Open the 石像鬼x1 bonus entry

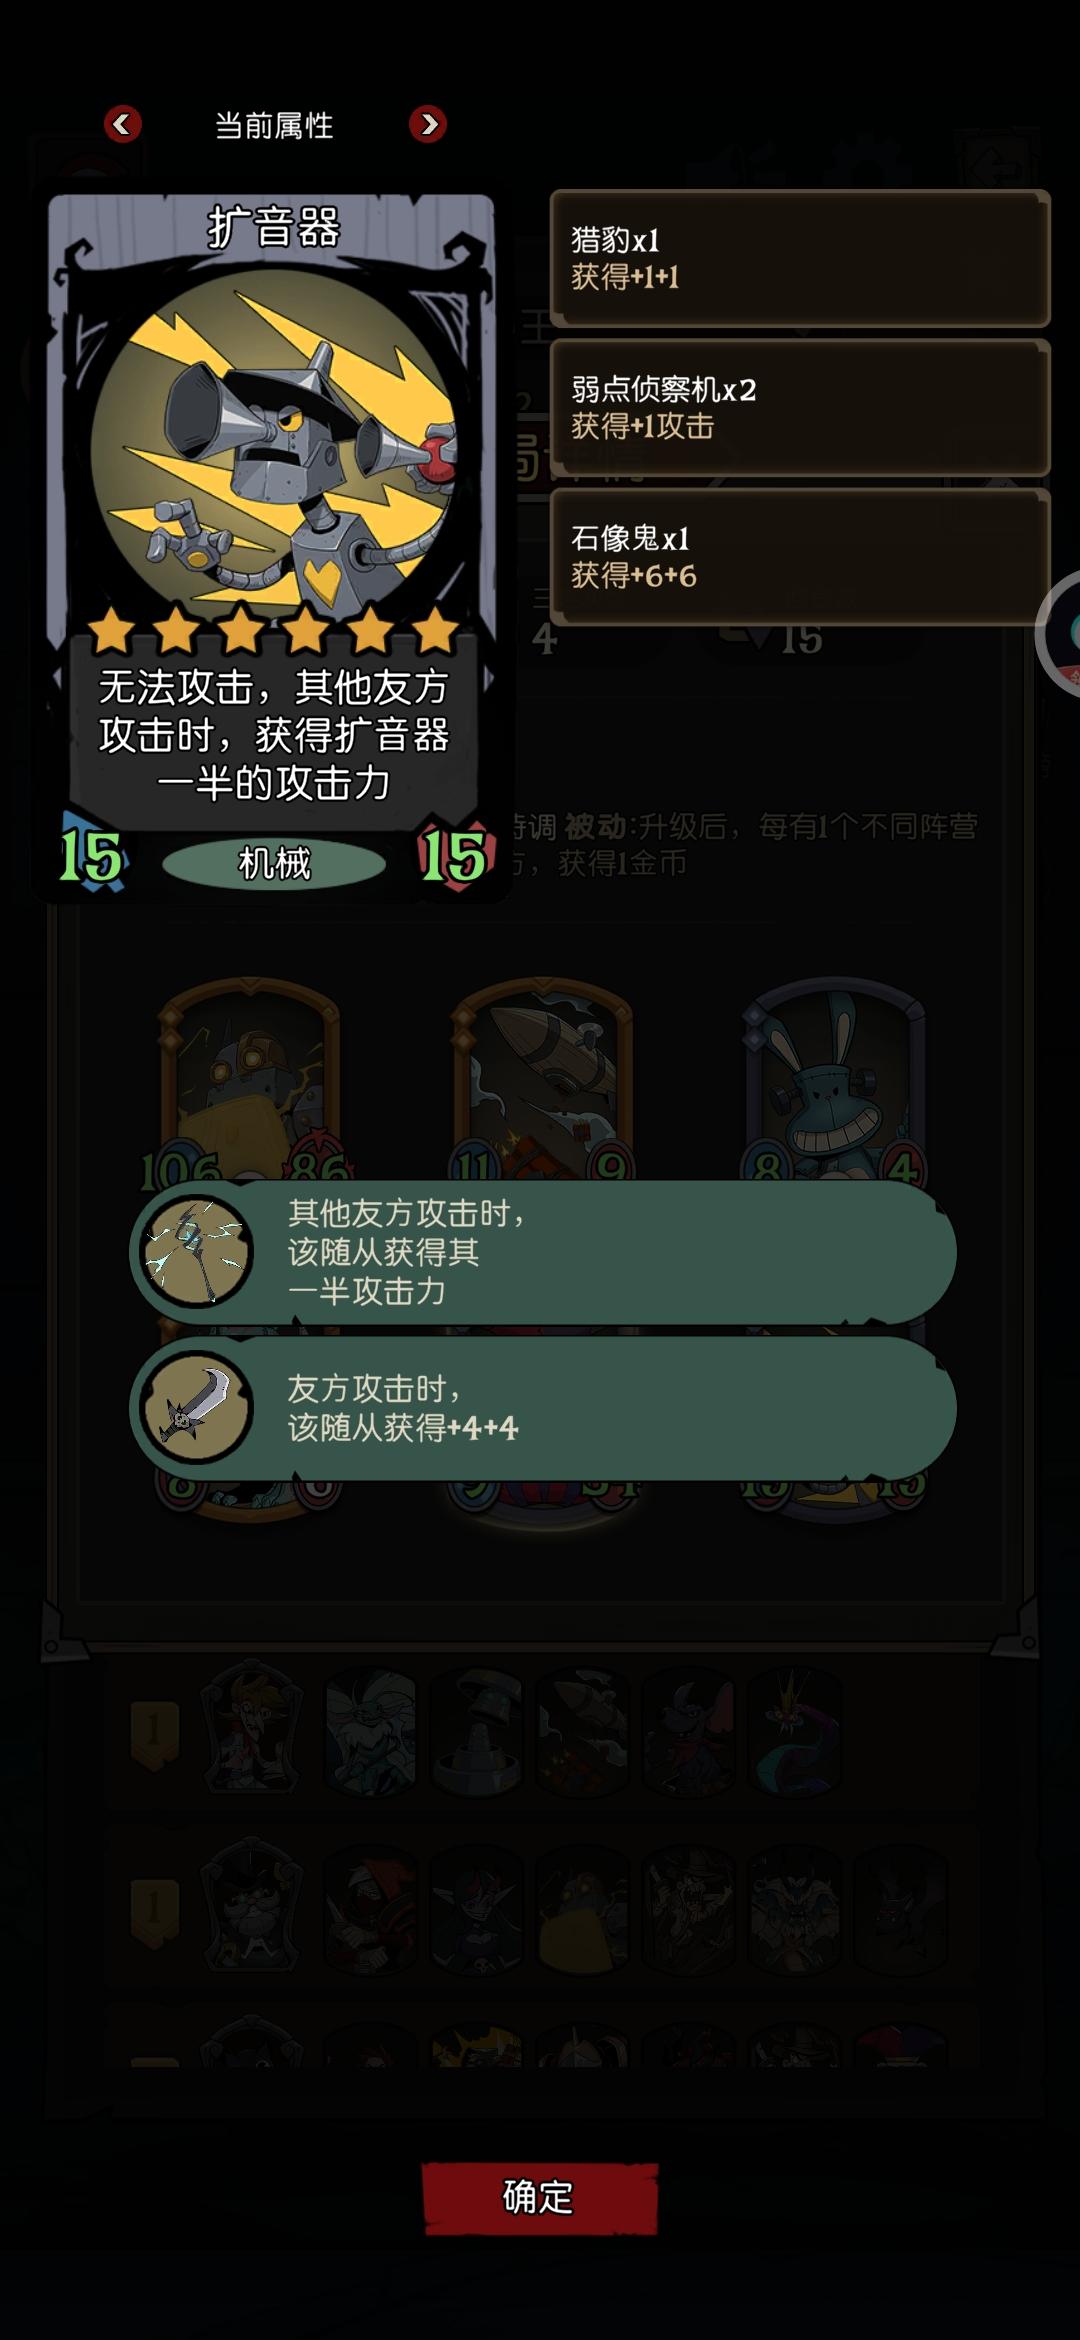coord(800,556)
